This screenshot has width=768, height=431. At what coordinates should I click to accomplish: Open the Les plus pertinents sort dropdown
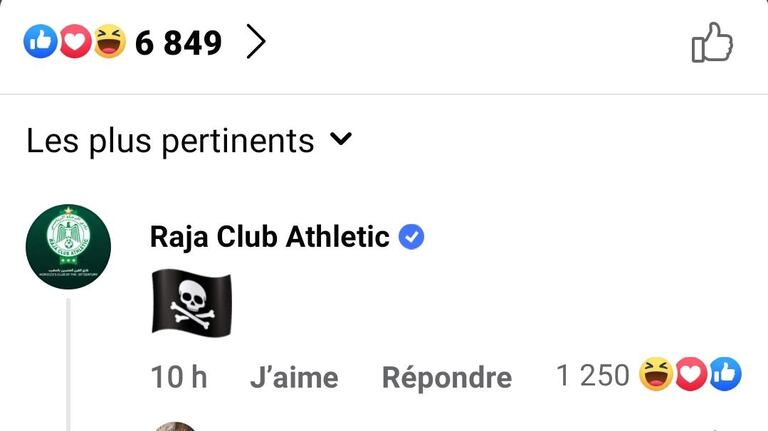point(189,141)
